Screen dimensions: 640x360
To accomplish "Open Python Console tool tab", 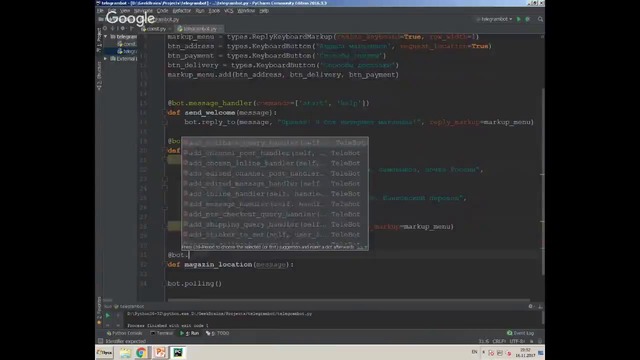I will pos(124,333).
